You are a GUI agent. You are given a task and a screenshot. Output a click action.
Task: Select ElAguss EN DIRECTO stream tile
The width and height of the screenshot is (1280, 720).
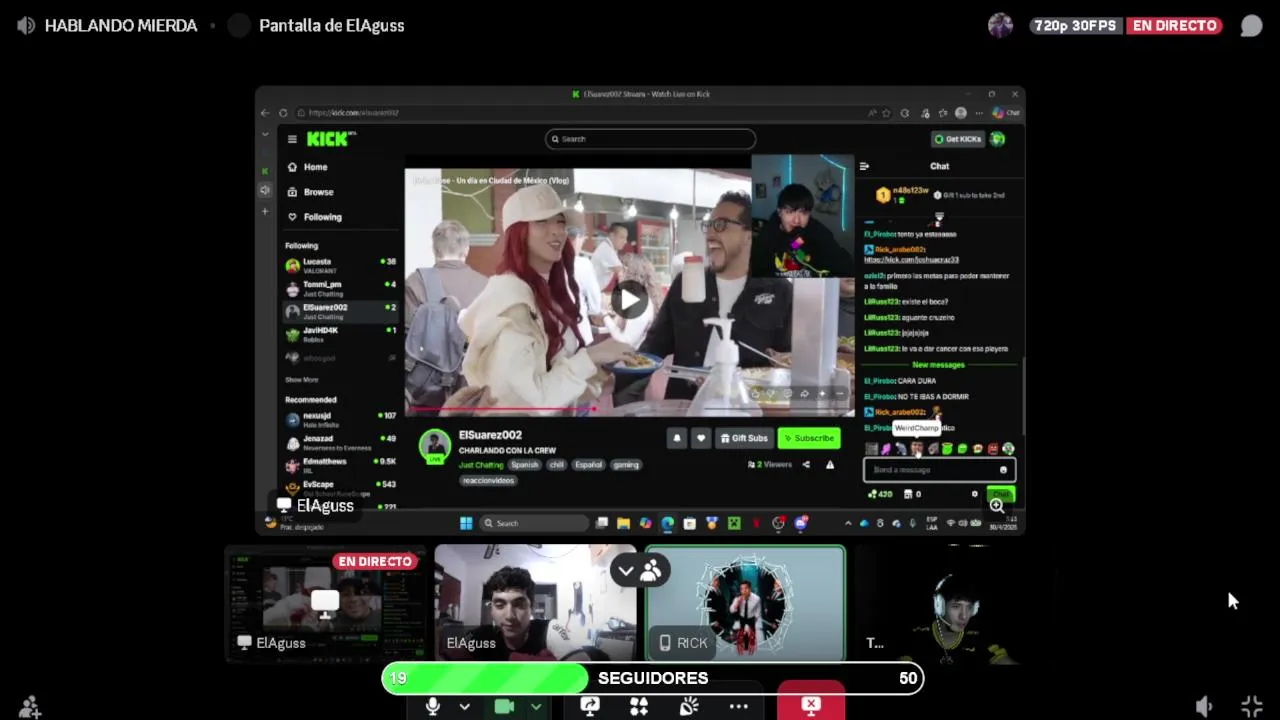coord(326,603)
